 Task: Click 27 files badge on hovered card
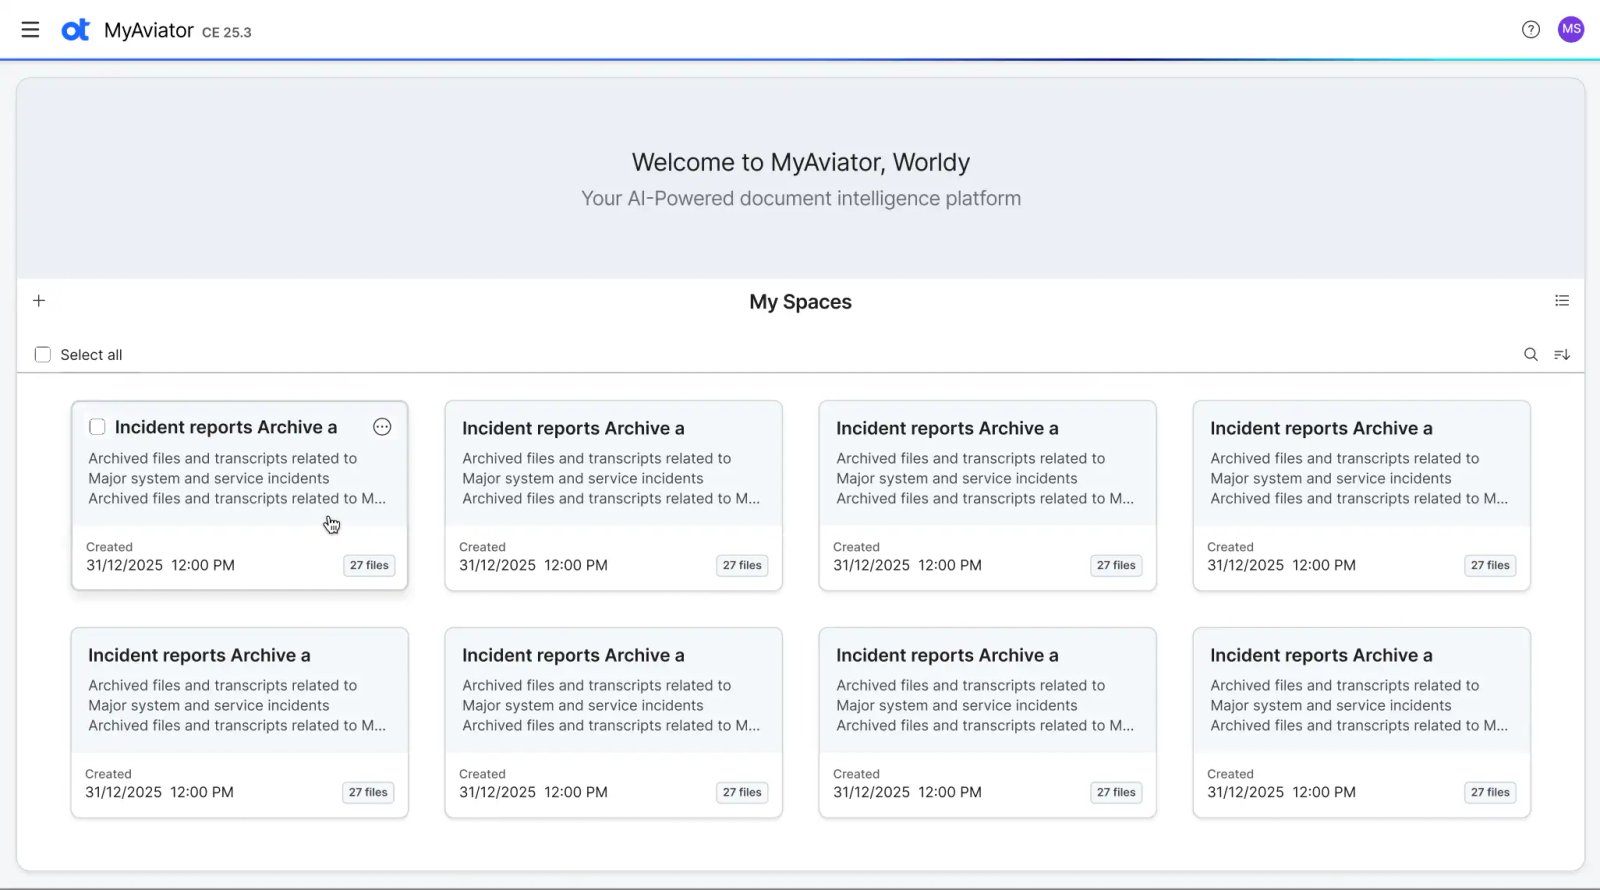(x=369, y=566)
